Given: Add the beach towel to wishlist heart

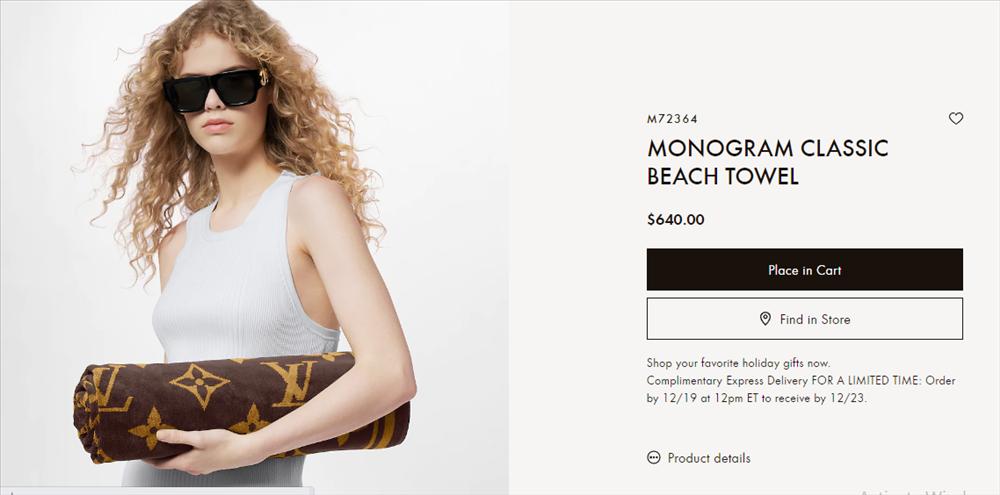Looking at the screenshot, I should (955, 118).
